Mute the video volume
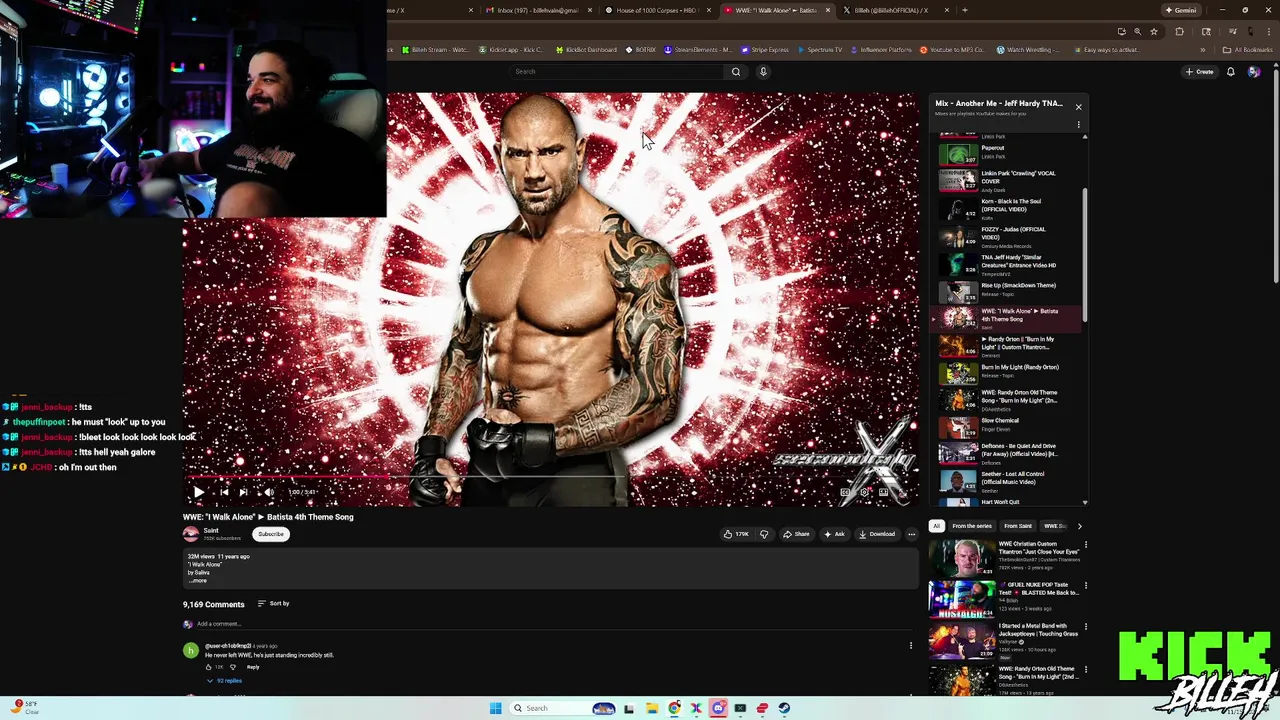1280x720 pixels. click(268, 492)
